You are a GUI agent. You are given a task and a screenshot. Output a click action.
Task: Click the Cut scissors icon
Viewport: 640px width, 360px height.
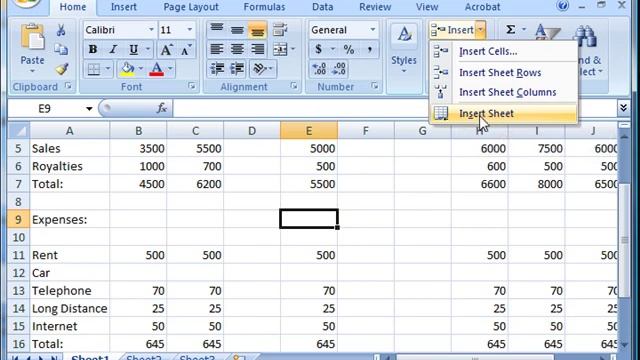[x=61, y=30]
